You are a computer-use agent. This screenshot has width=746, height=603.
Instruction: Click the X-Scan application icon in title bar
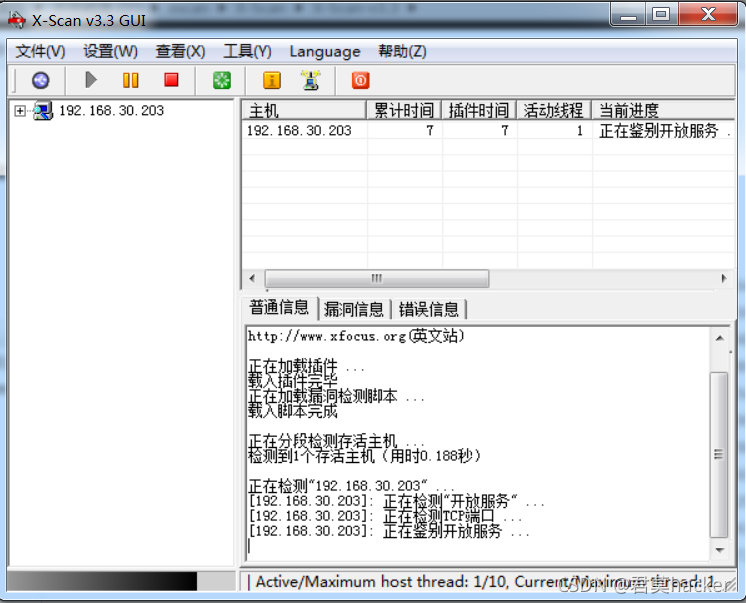pyautogui.click(x=17, y=20)
